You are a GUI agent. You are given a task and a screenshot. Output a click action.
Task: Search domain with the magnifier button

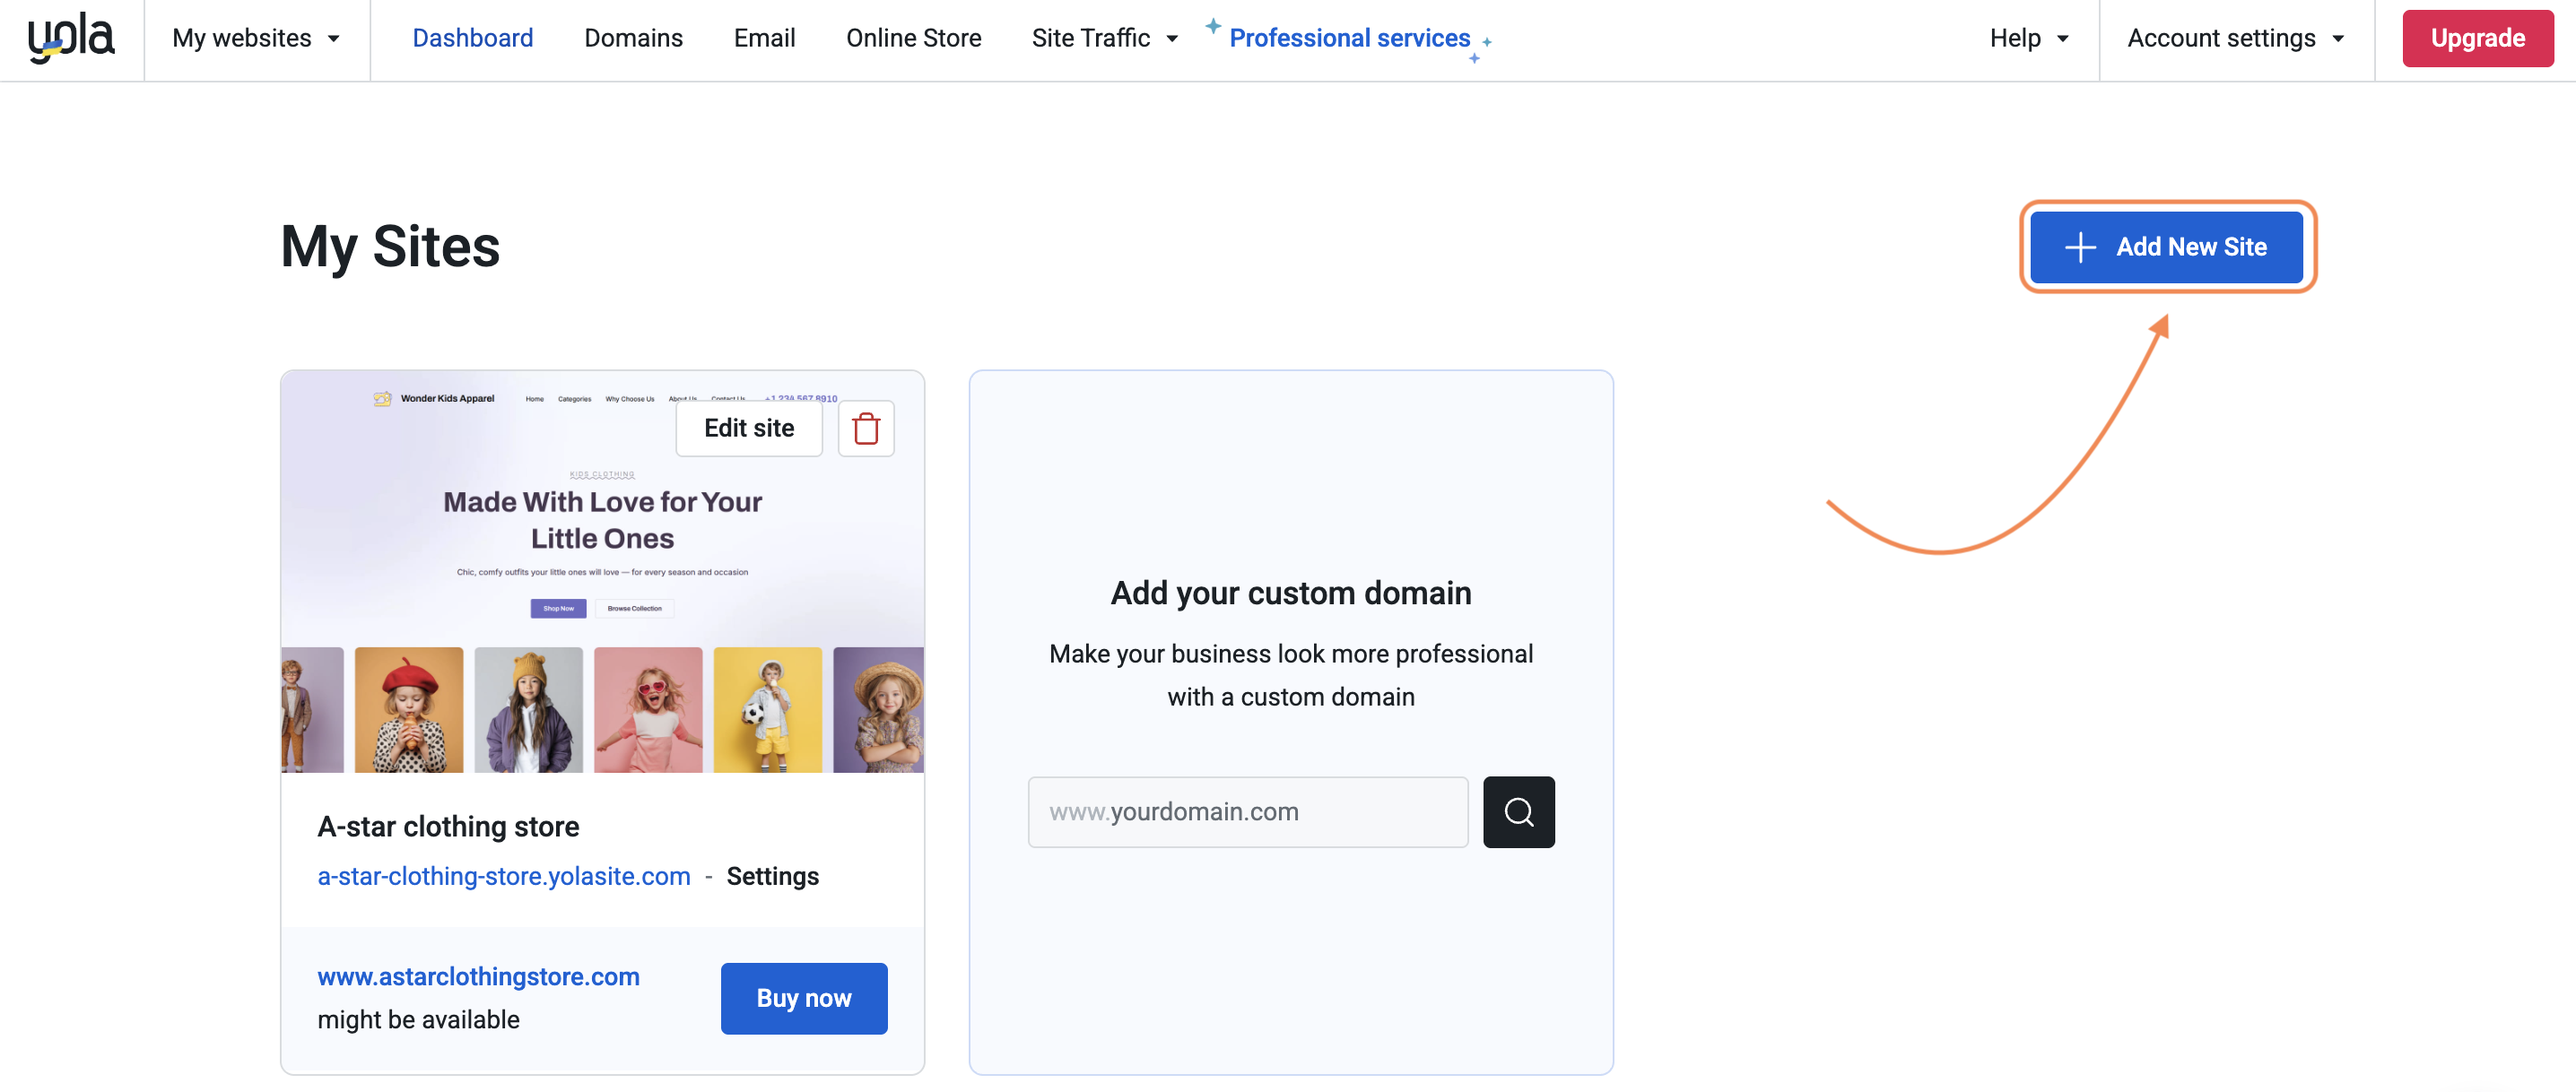[x=1518, y=812]
